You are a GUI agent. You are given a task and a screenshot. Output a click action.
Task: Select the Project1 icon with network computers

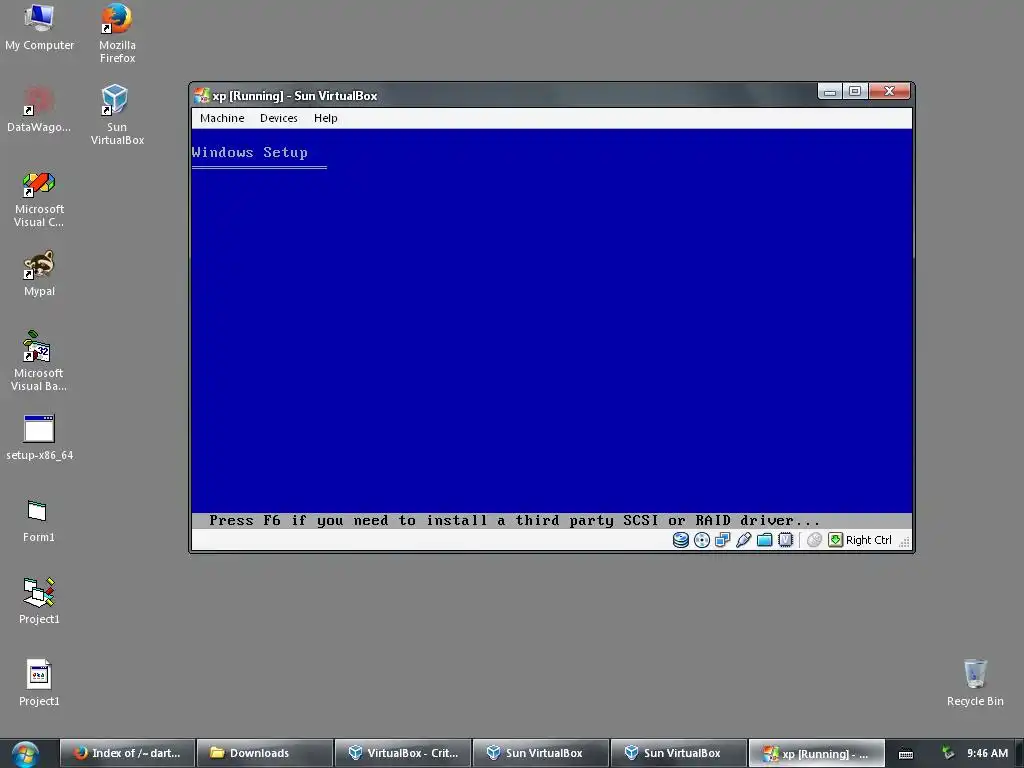point(39,601)
